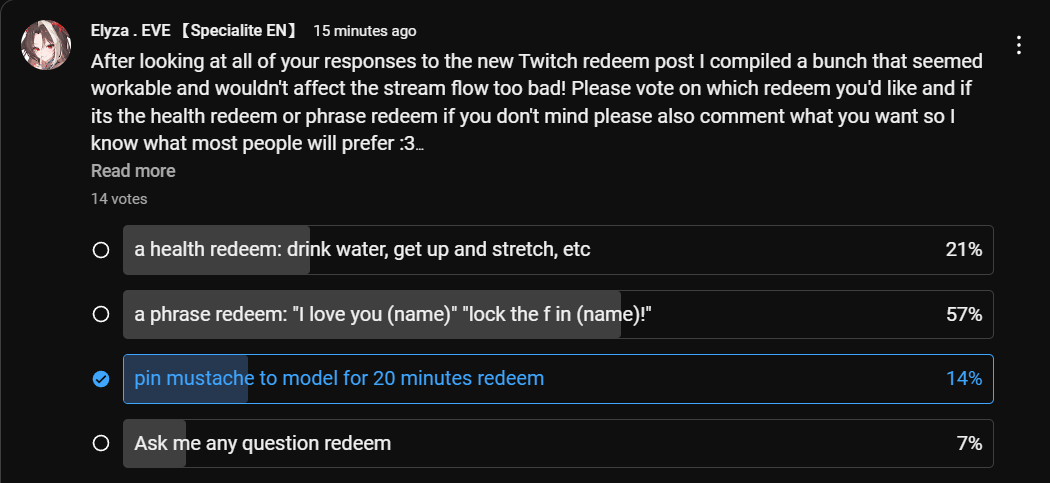Screen dimensions: 1050x483
Task: Uncheck the selected pin mustache vote checkmark
Action: coord(101,379)
